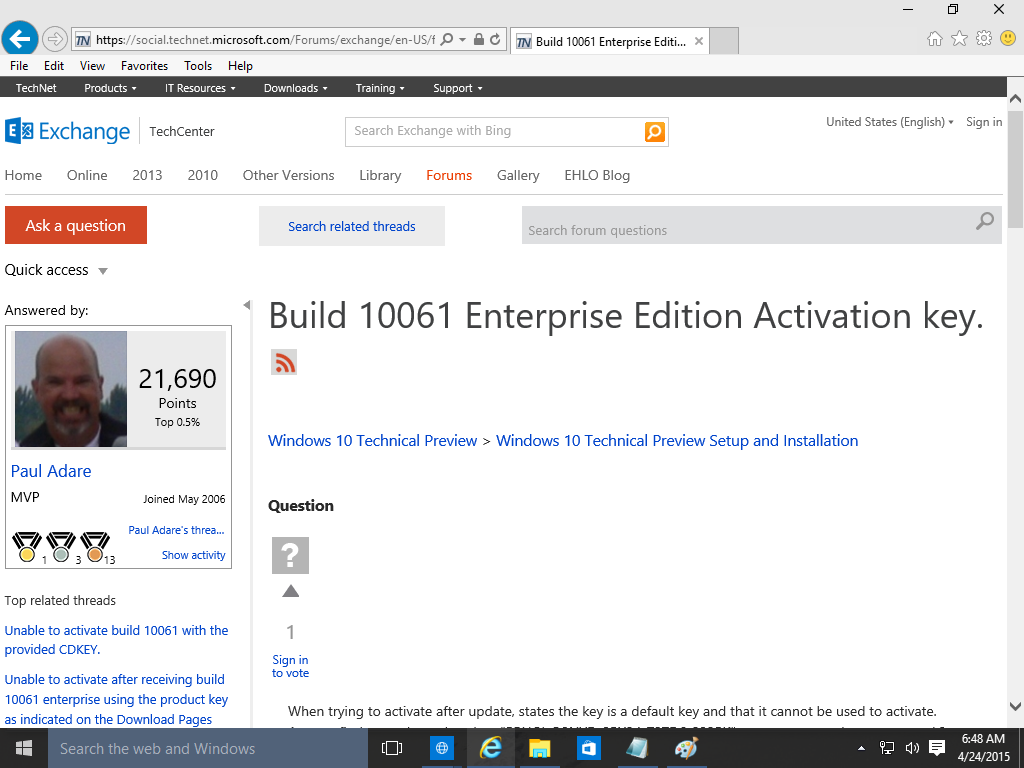Click the Search the web and Windows box
Image resolution: width=1024 pixels, height=768 pixels.
tap(208, 748)
